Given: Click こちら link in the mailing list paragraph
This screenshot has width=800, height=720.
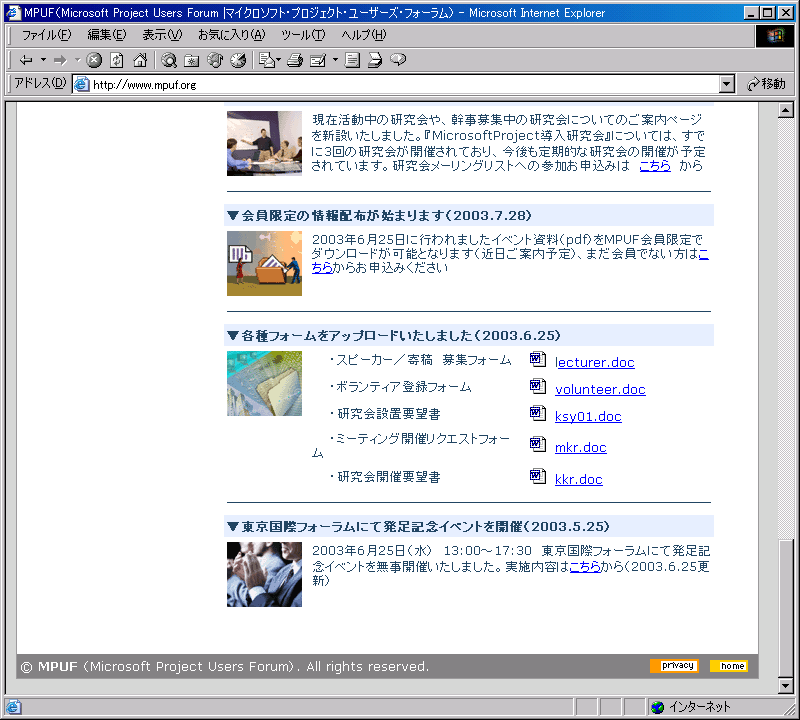Looking at the screenshot, I should tap(655, 166).
